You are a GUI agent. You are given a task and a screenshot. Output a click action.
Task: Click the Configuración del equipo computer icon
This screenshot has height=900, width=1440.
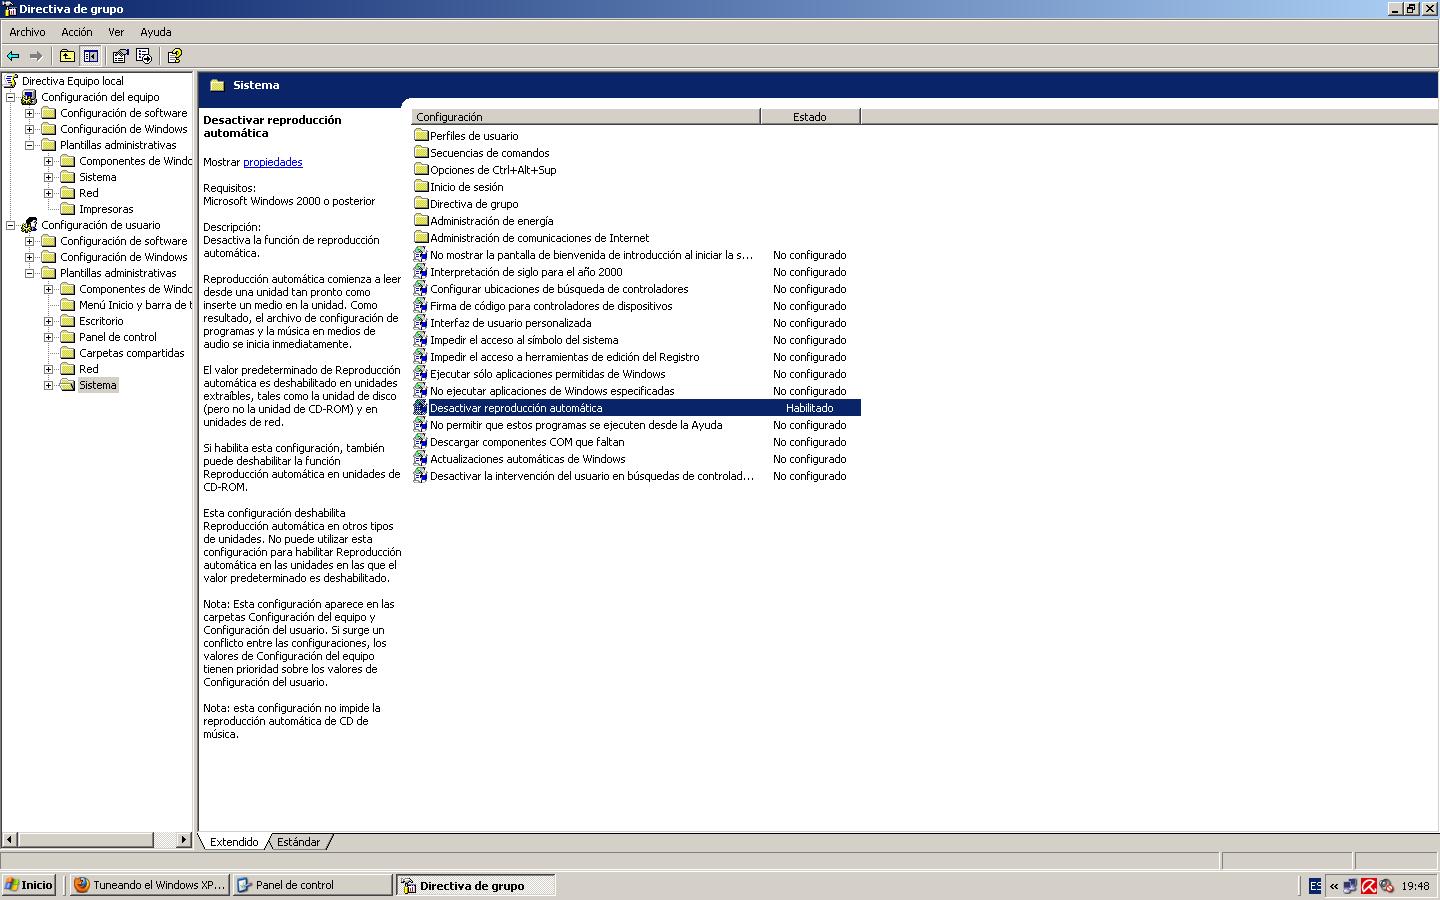tap(30, 97)
